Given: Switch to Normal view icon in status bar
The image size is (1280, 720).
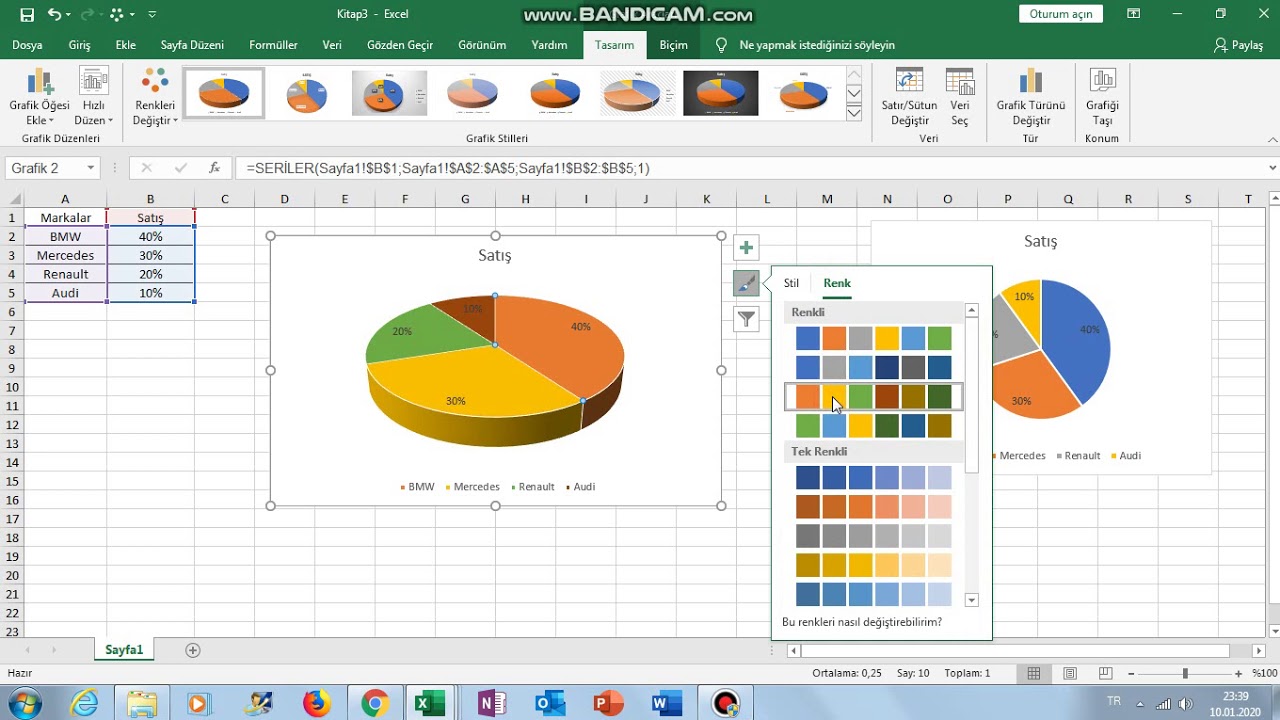Looking at the screenshot, I should 1034,674.
